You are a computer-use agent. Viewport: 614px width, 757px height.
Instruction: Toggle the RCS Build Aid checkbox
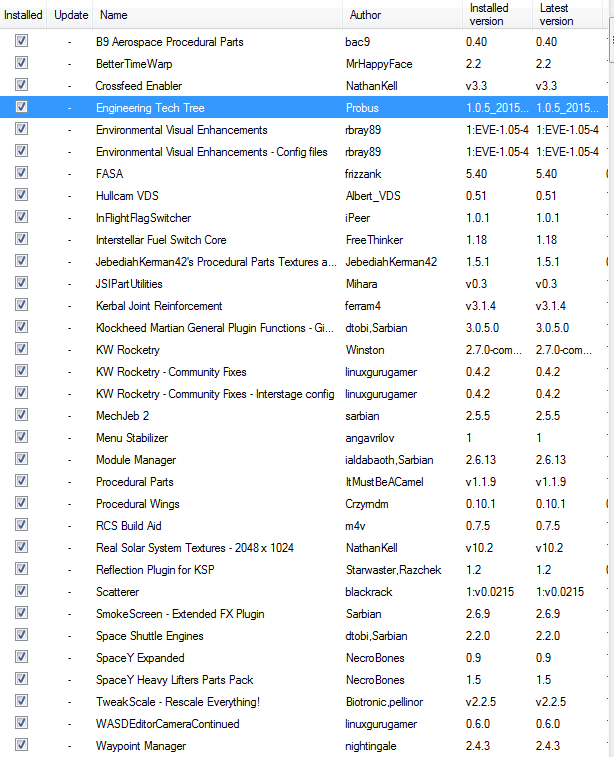pos(21,525)
